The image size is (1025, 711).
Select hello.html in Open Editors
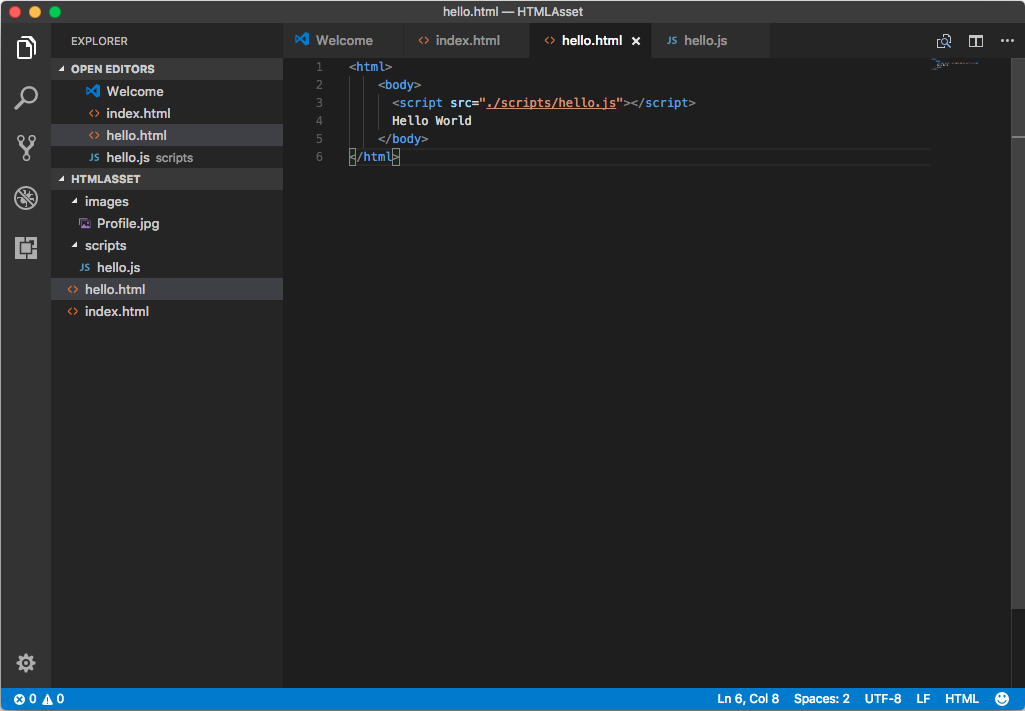tap(167, 135)
